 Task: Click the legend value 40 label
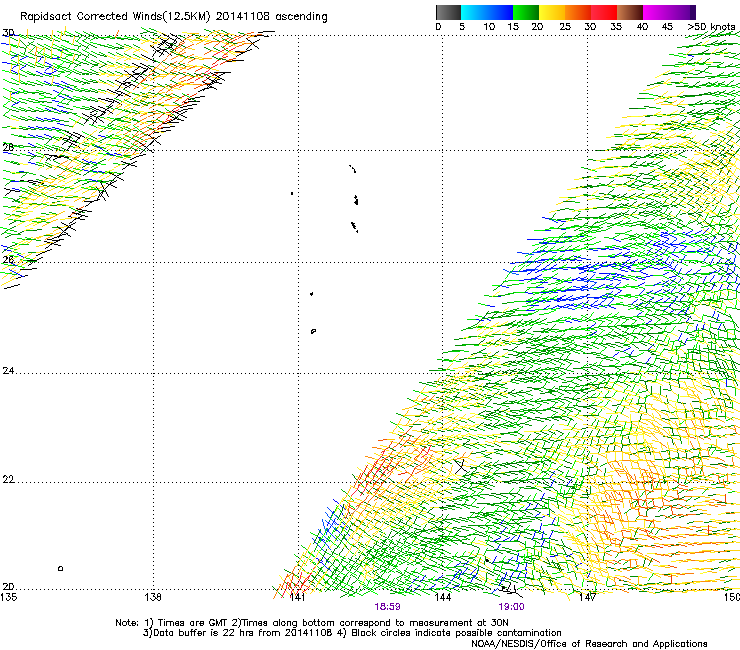tap(642, 26)
